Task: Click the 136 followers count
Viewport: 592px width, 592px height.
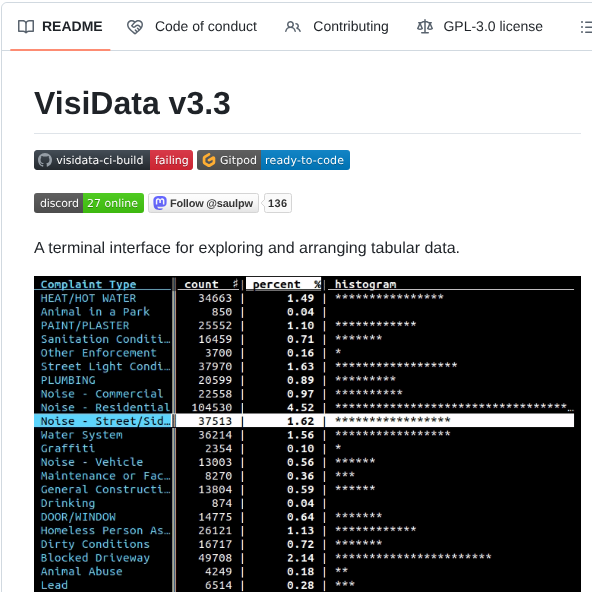Action: [x=278, y=203]
